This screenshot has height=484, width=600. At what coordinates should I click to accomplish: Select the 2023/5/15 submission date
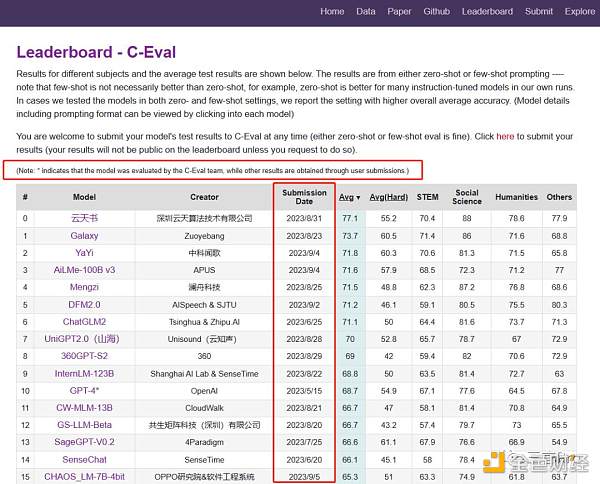(304, 391)
